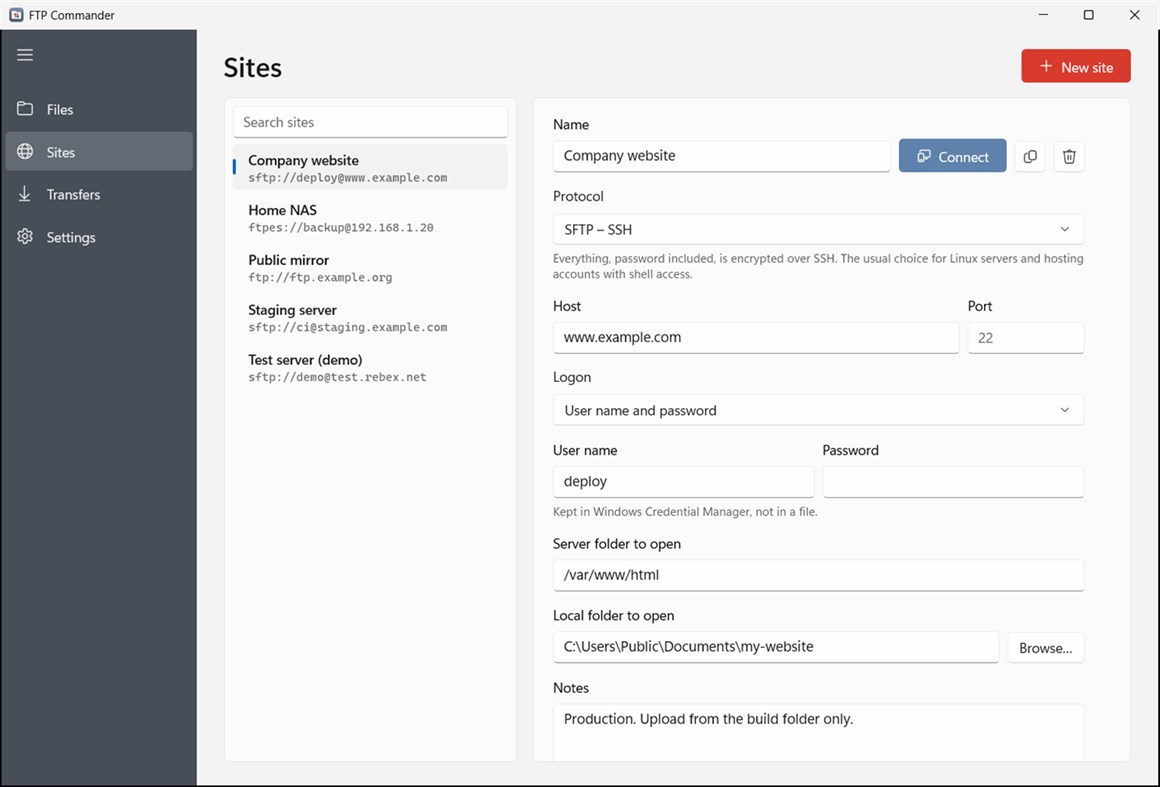Create a new site
Screen dimensions: 1160x787
(x=1076, y=67)
